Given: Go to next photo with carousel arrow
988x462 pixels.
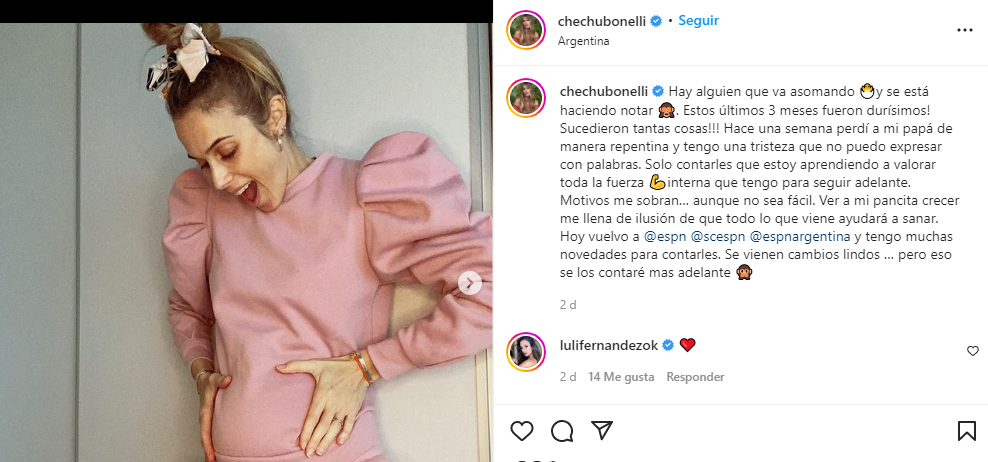Looking at the screenshot, I should point(469,283).
